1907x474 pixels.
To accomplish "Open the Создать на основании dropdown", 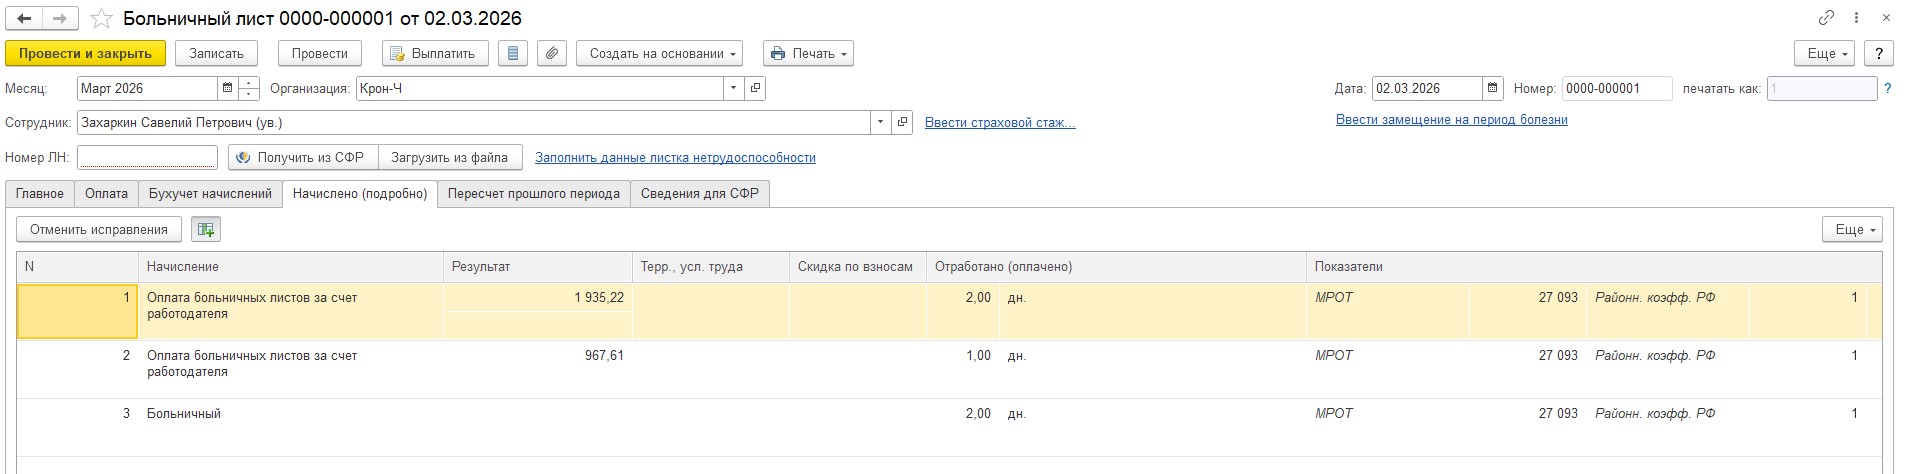I will pyautogui.click(x=659, y=54).
